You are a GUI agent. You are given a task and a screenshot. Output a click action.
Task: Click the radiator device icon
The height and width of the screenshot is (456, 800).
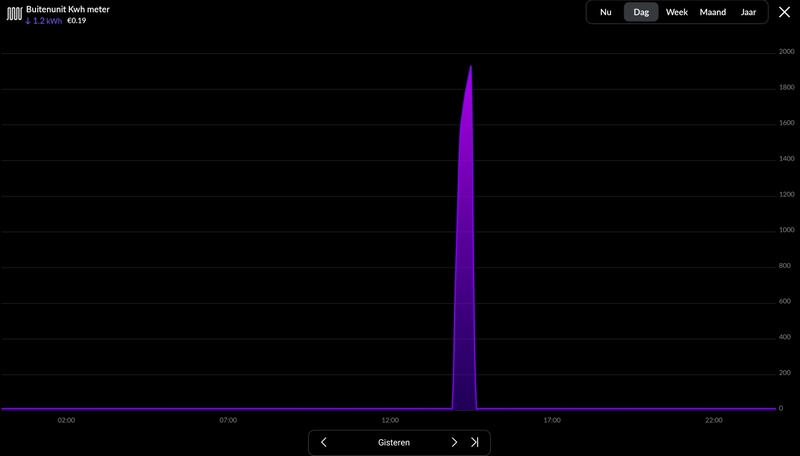(x=14, y=14)
